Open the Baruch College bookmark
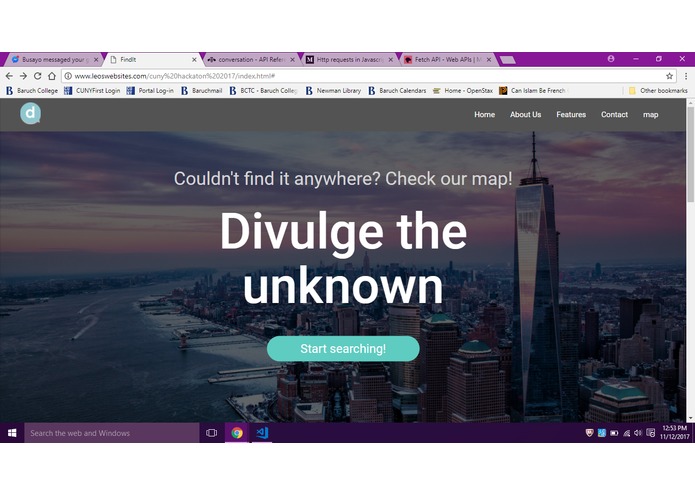 pos(32,91)
